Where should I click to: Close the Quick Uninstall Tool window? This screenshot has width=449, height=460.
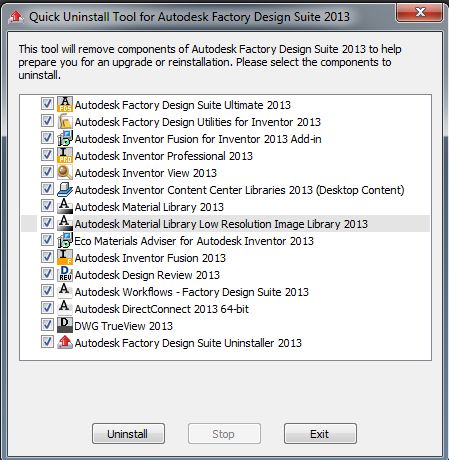tap(420, 12)
